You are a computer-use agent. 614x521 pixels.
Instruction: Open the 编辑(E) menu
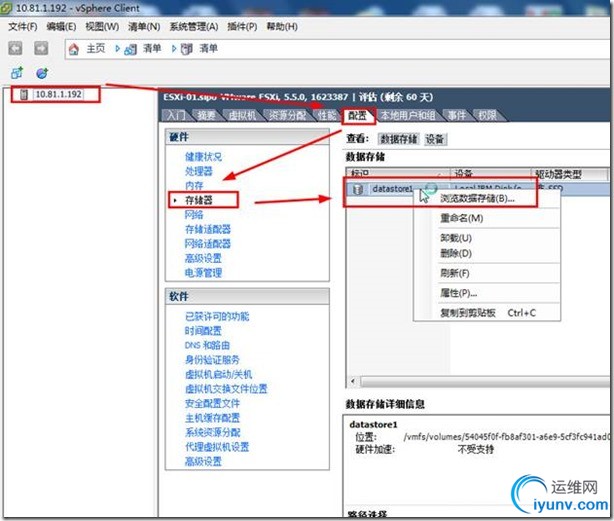[61, 27]
